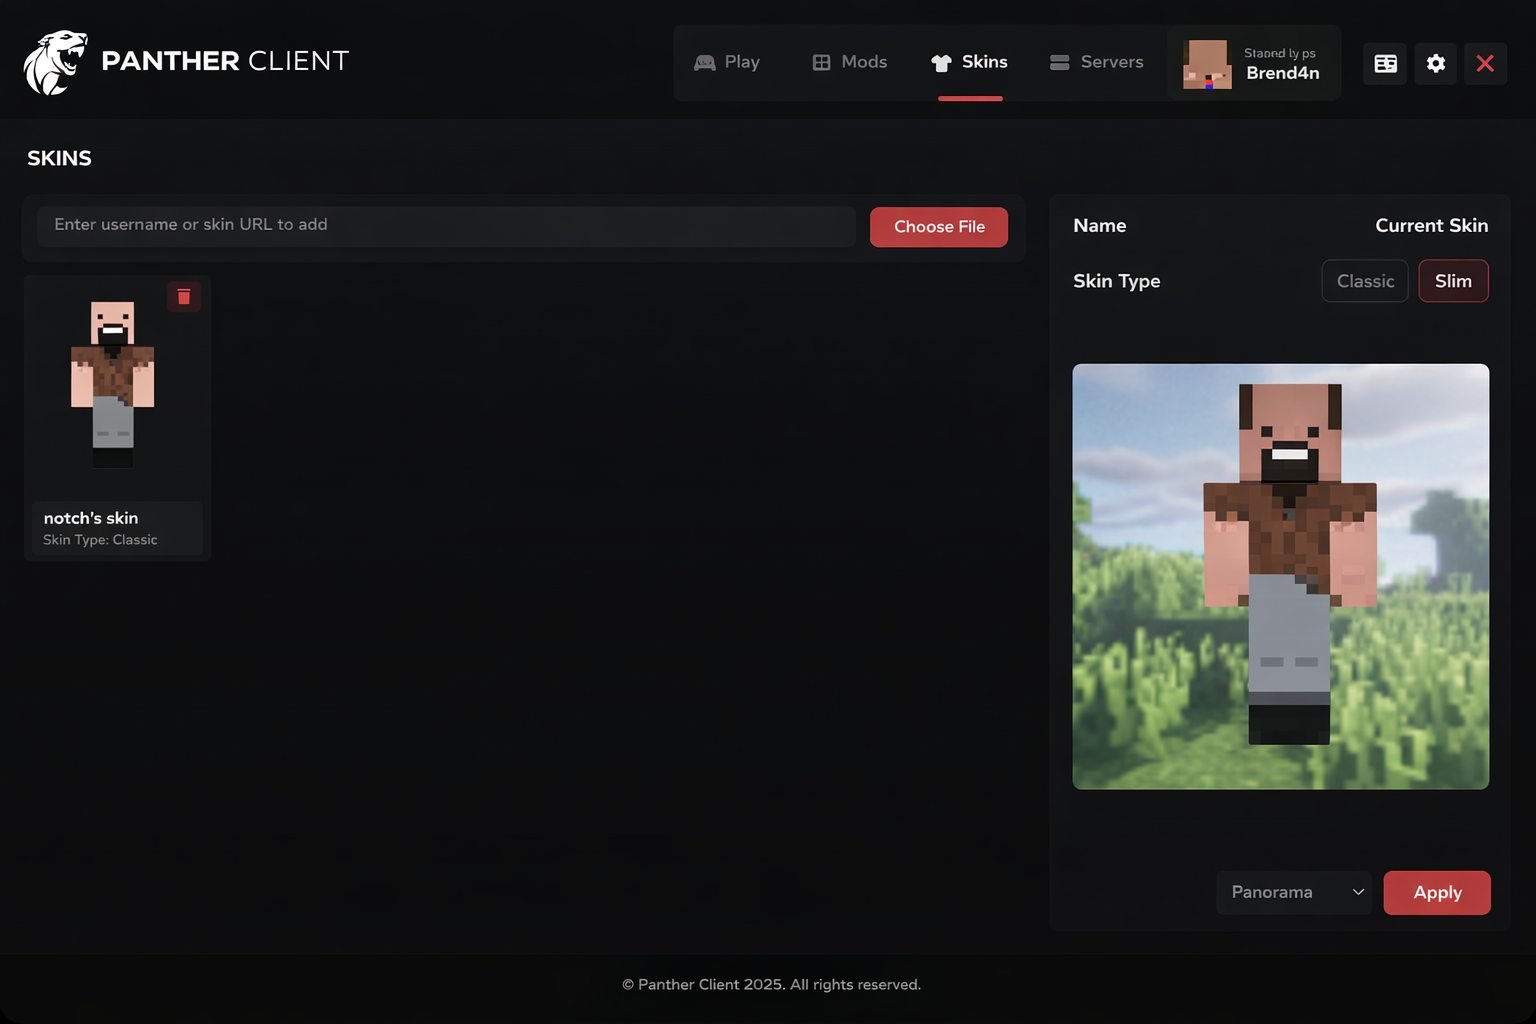Image resolution: width=1536 pixels, height=1024 pixels.
Task: Open the Servers section via the stack icon
Action: tap(1059, 62)
